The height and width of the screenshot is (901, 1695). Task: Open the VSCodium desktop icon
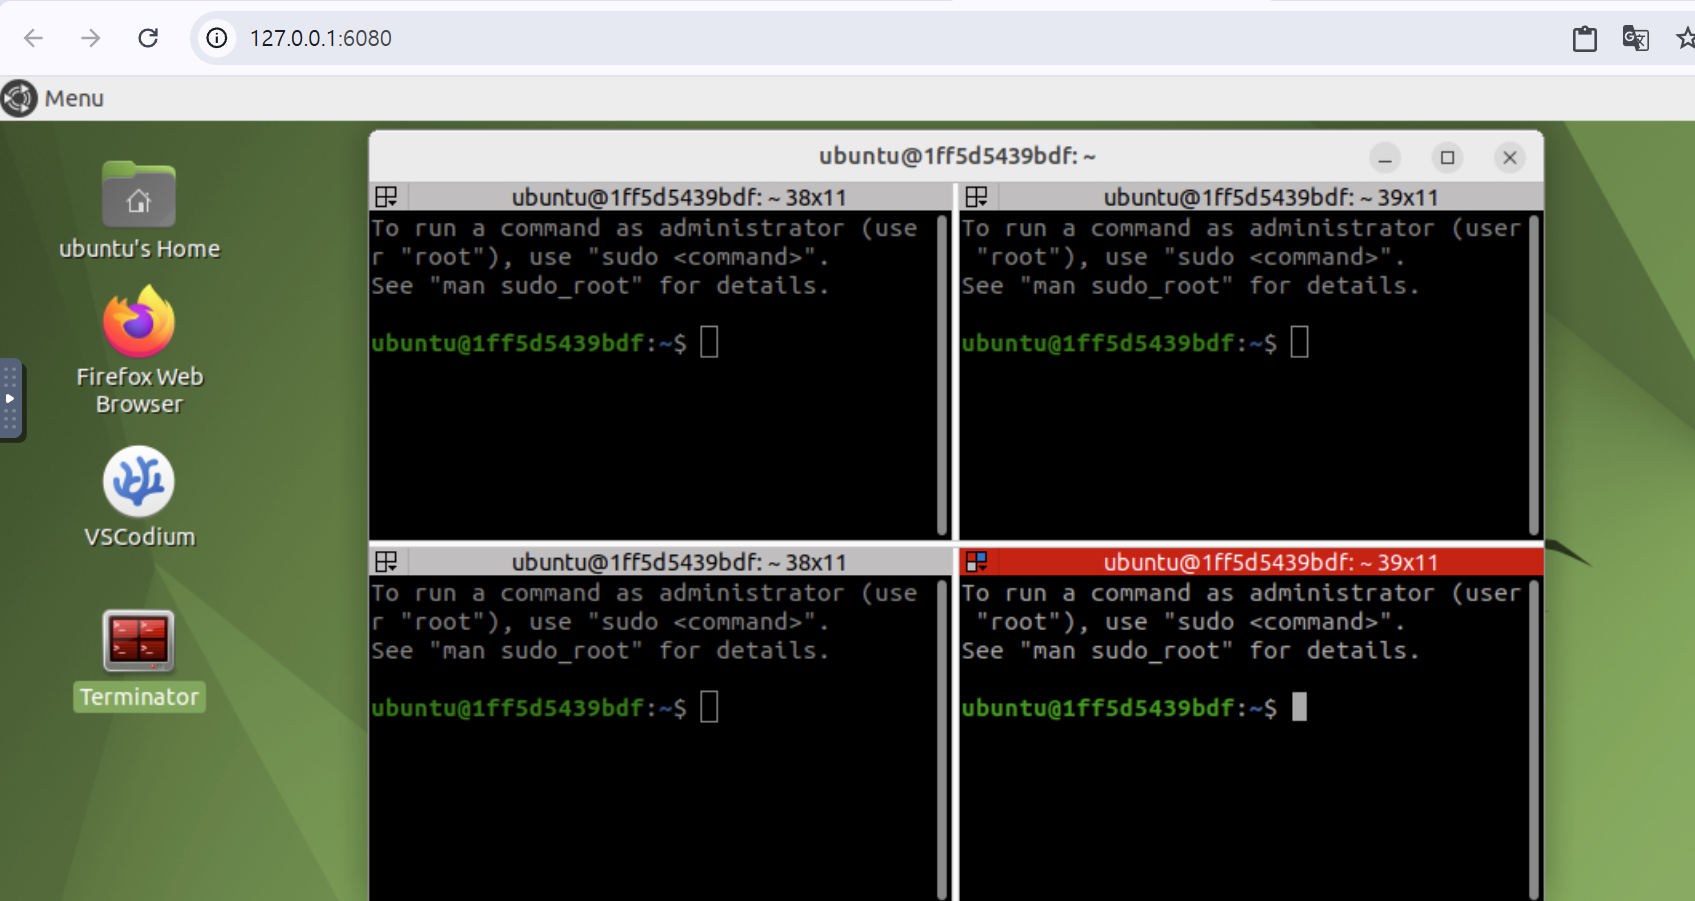(139, 482)
